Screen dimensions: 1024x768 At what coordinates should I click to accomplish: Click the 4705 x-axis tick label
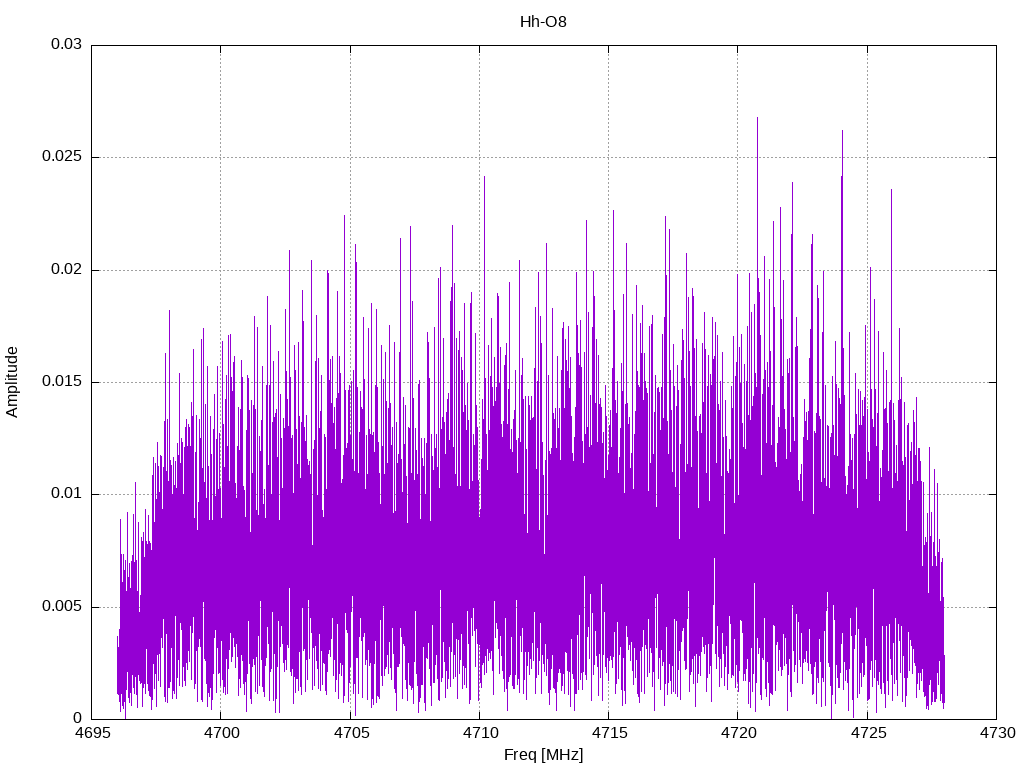351,733
